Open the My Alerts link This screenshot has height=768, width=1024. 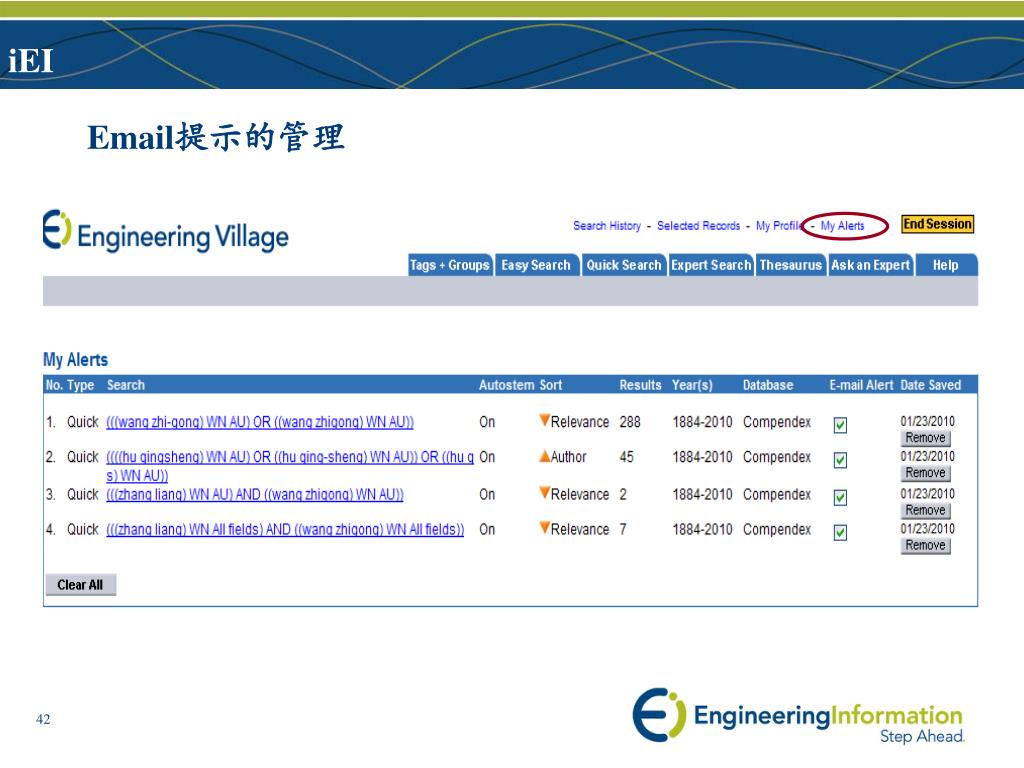[842, 225]
